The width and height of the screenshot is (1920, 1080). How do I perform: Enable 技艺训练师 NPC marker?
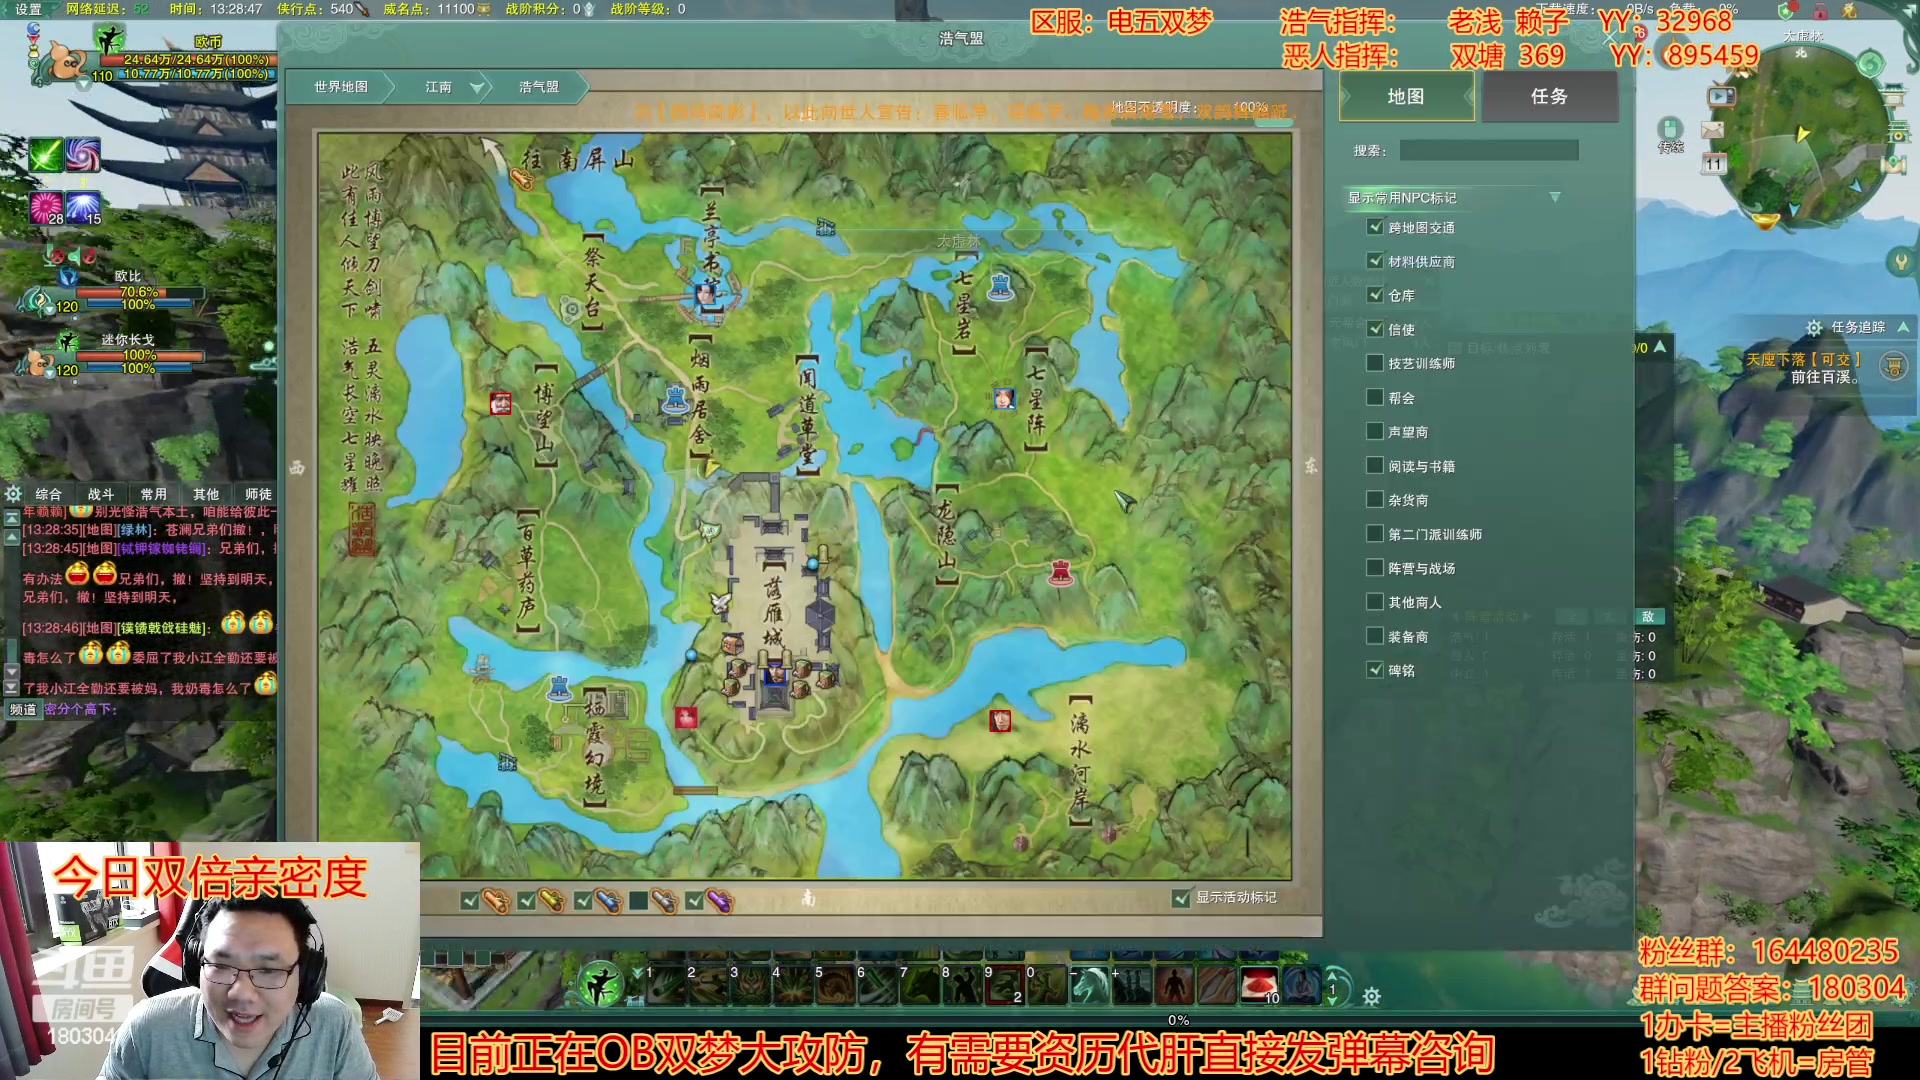coord(1375,363)
